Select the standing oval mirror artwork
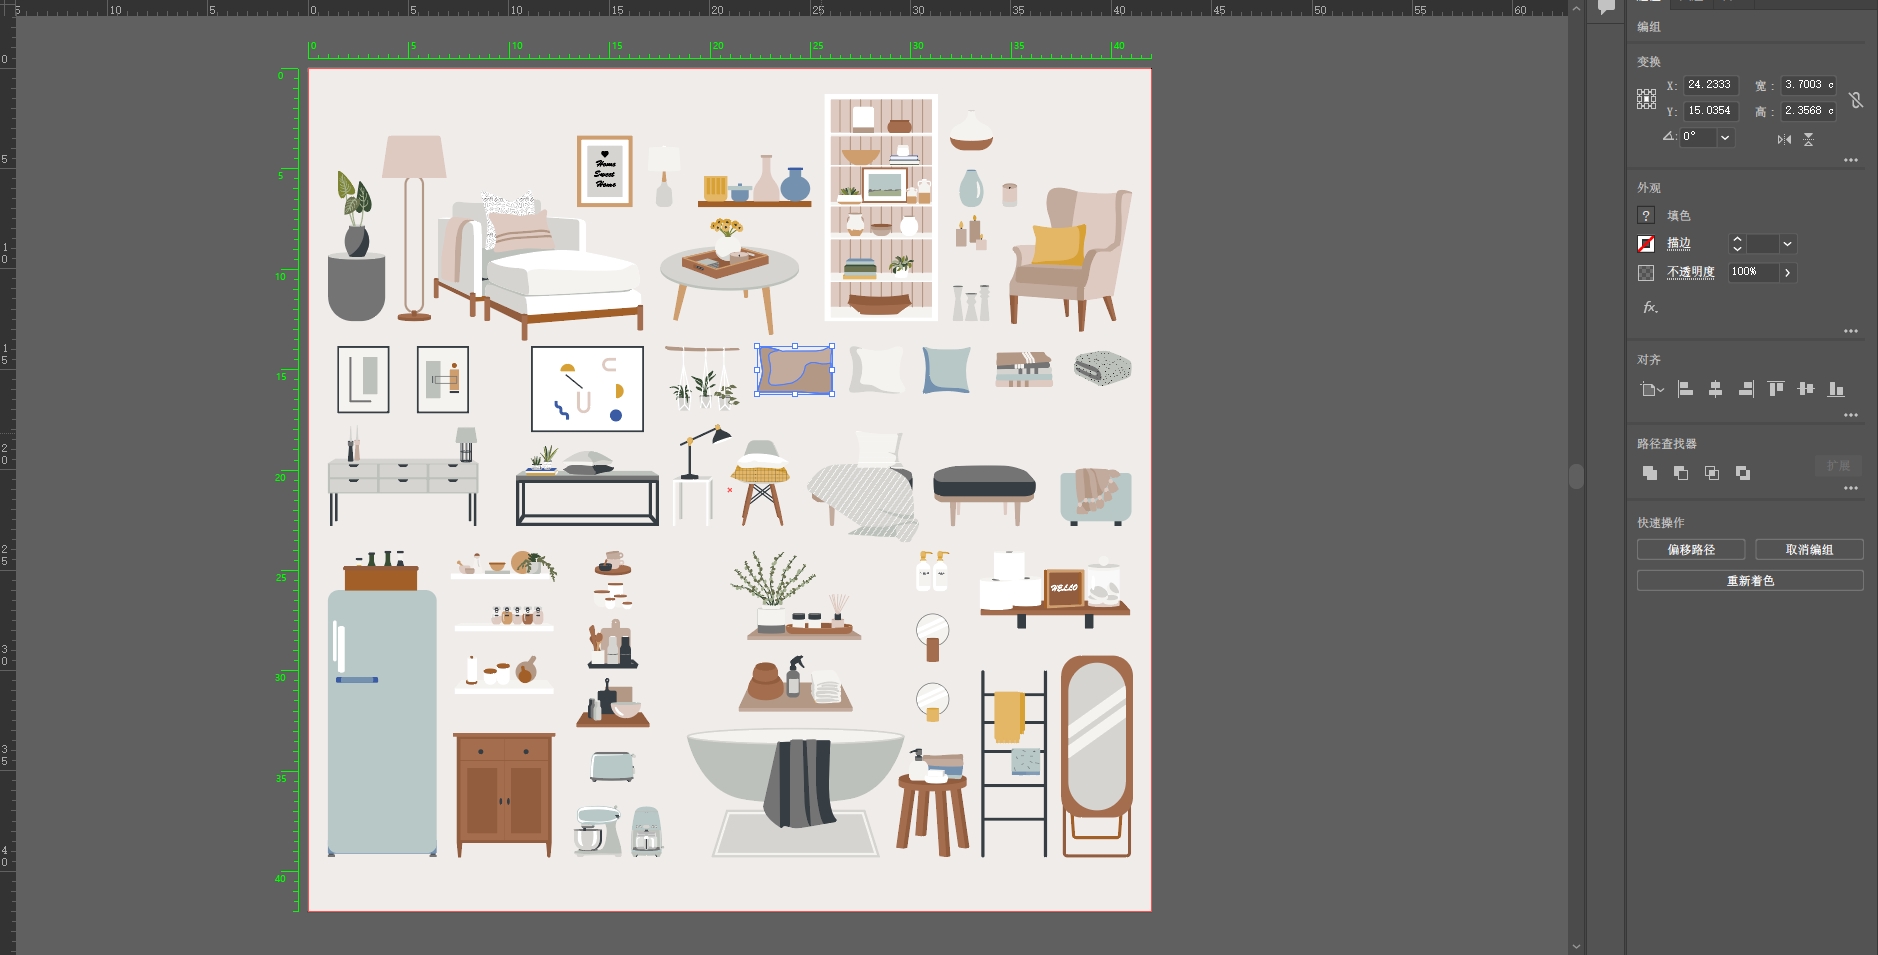The image size is (1878, 955). pos(1097,756)
